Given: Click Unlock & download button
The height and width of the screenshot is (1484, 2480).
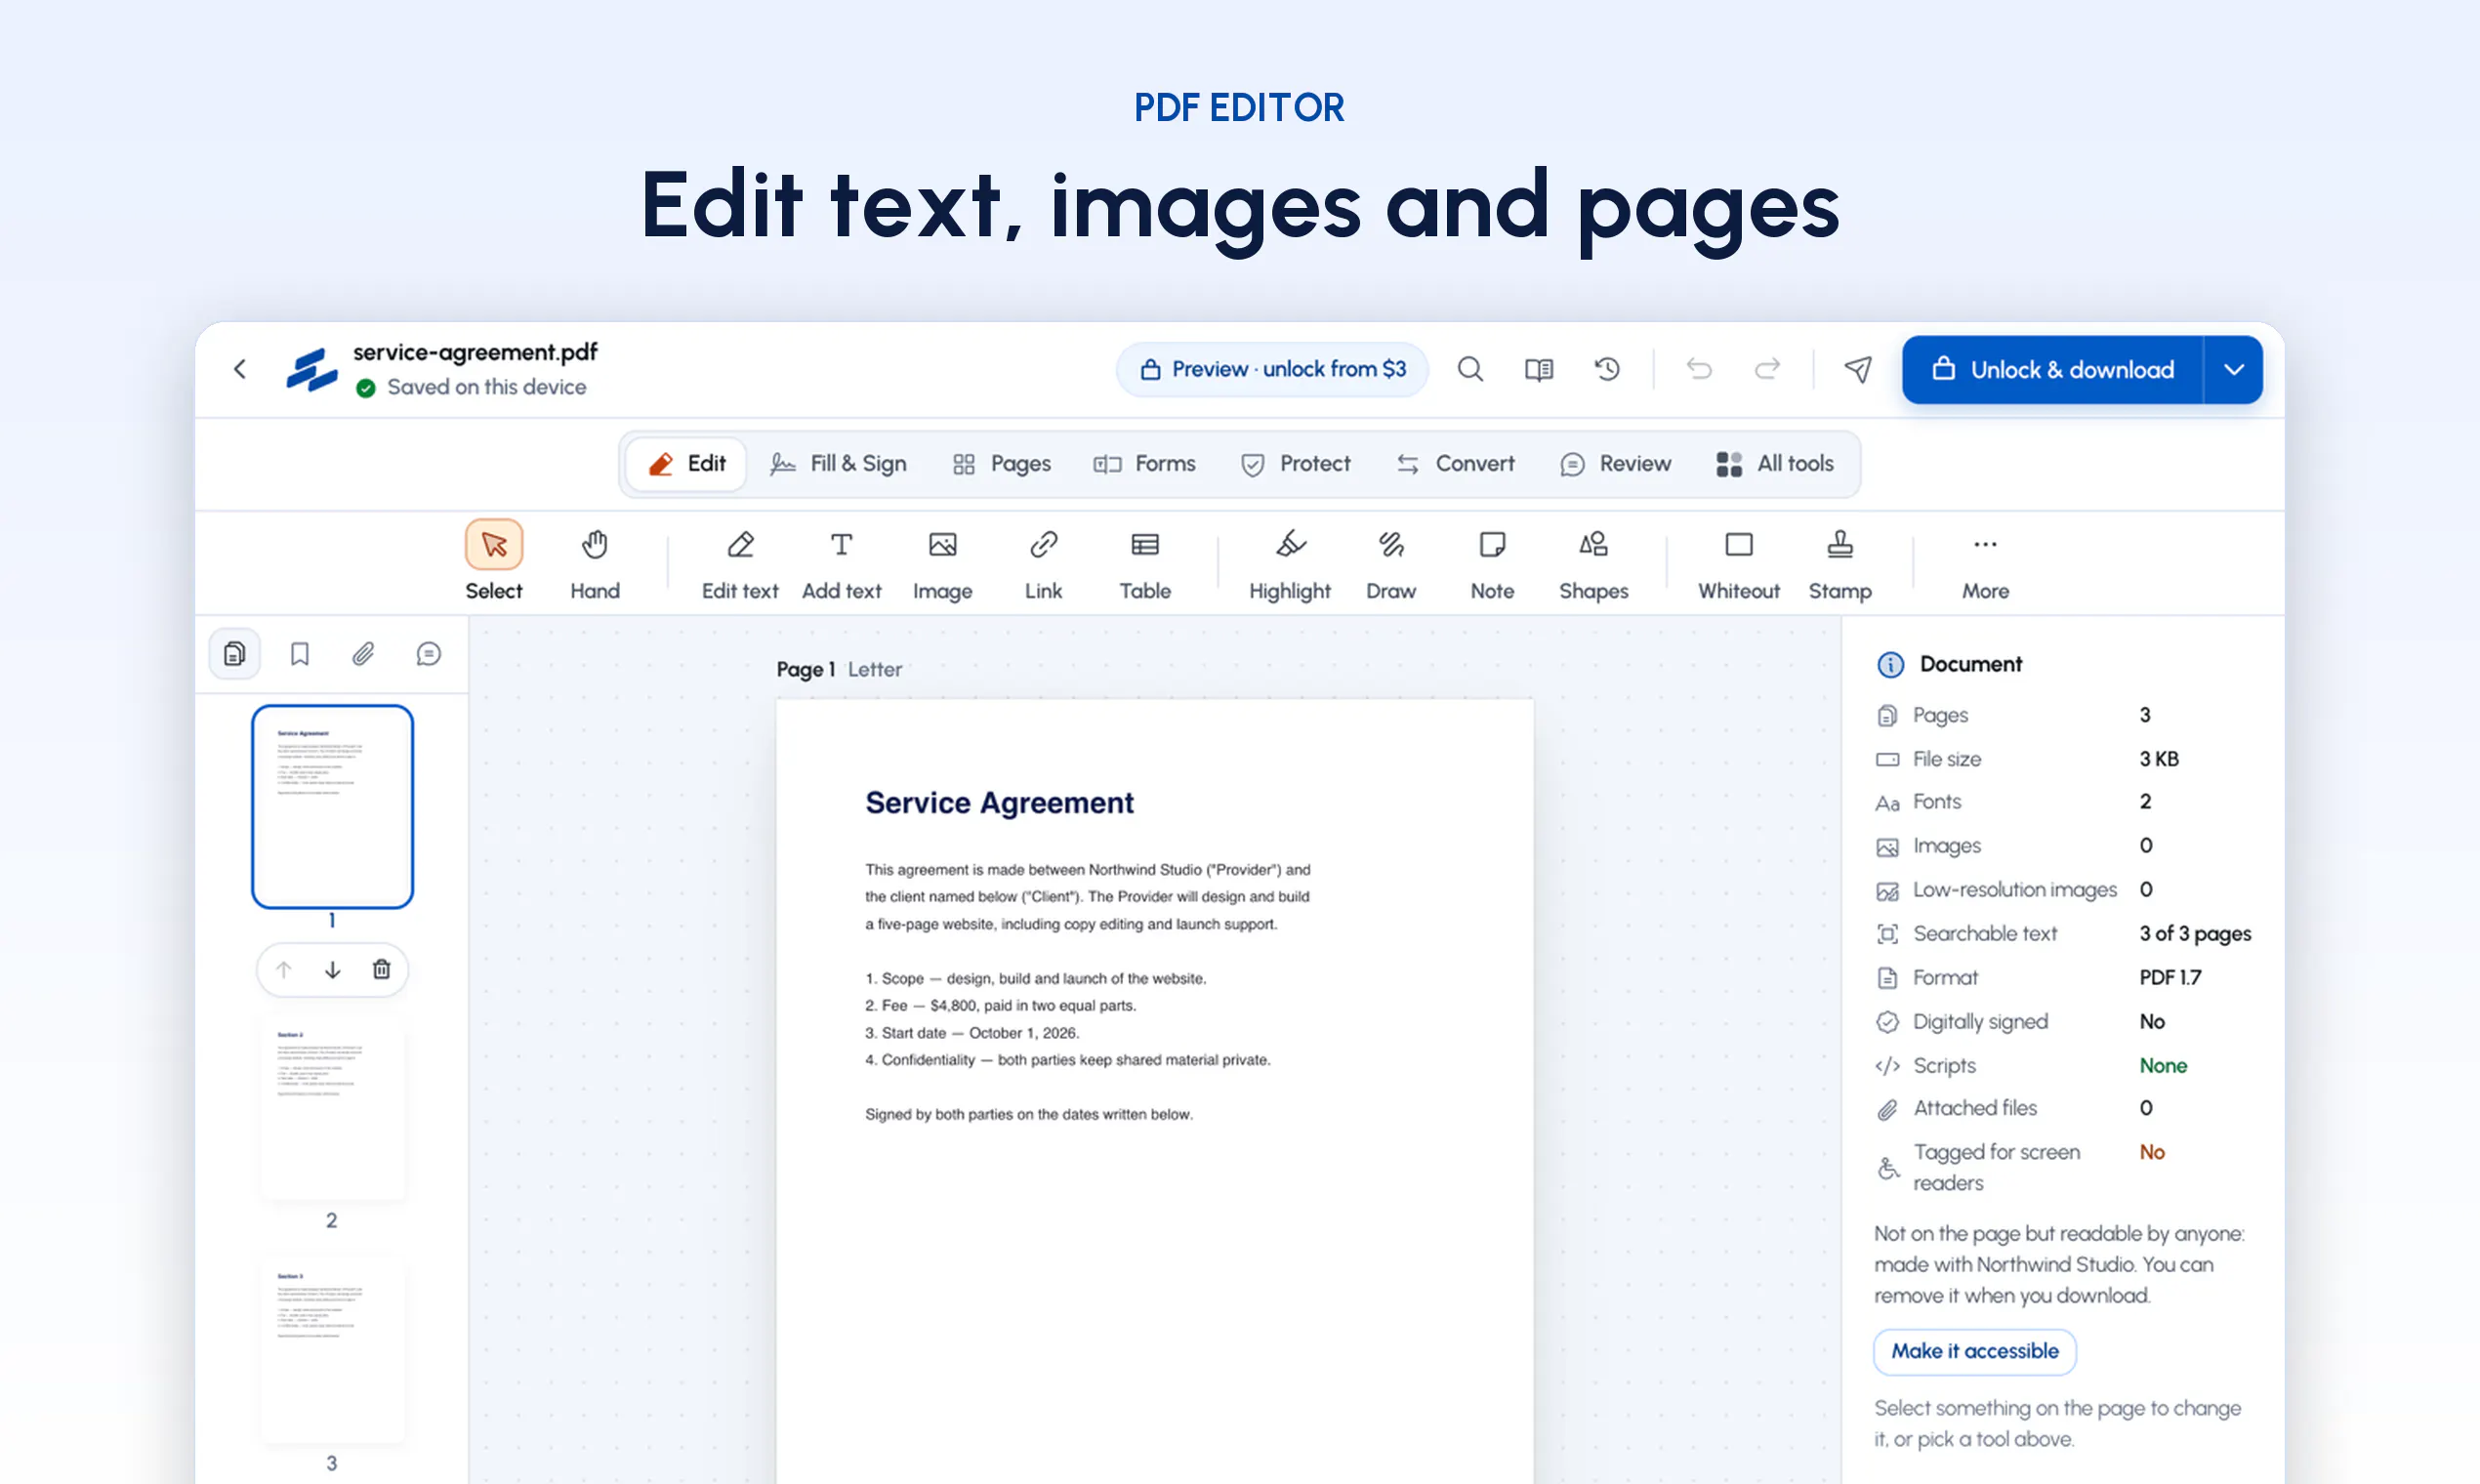Looking at the screenshot, I should (x=2052, y=369).
